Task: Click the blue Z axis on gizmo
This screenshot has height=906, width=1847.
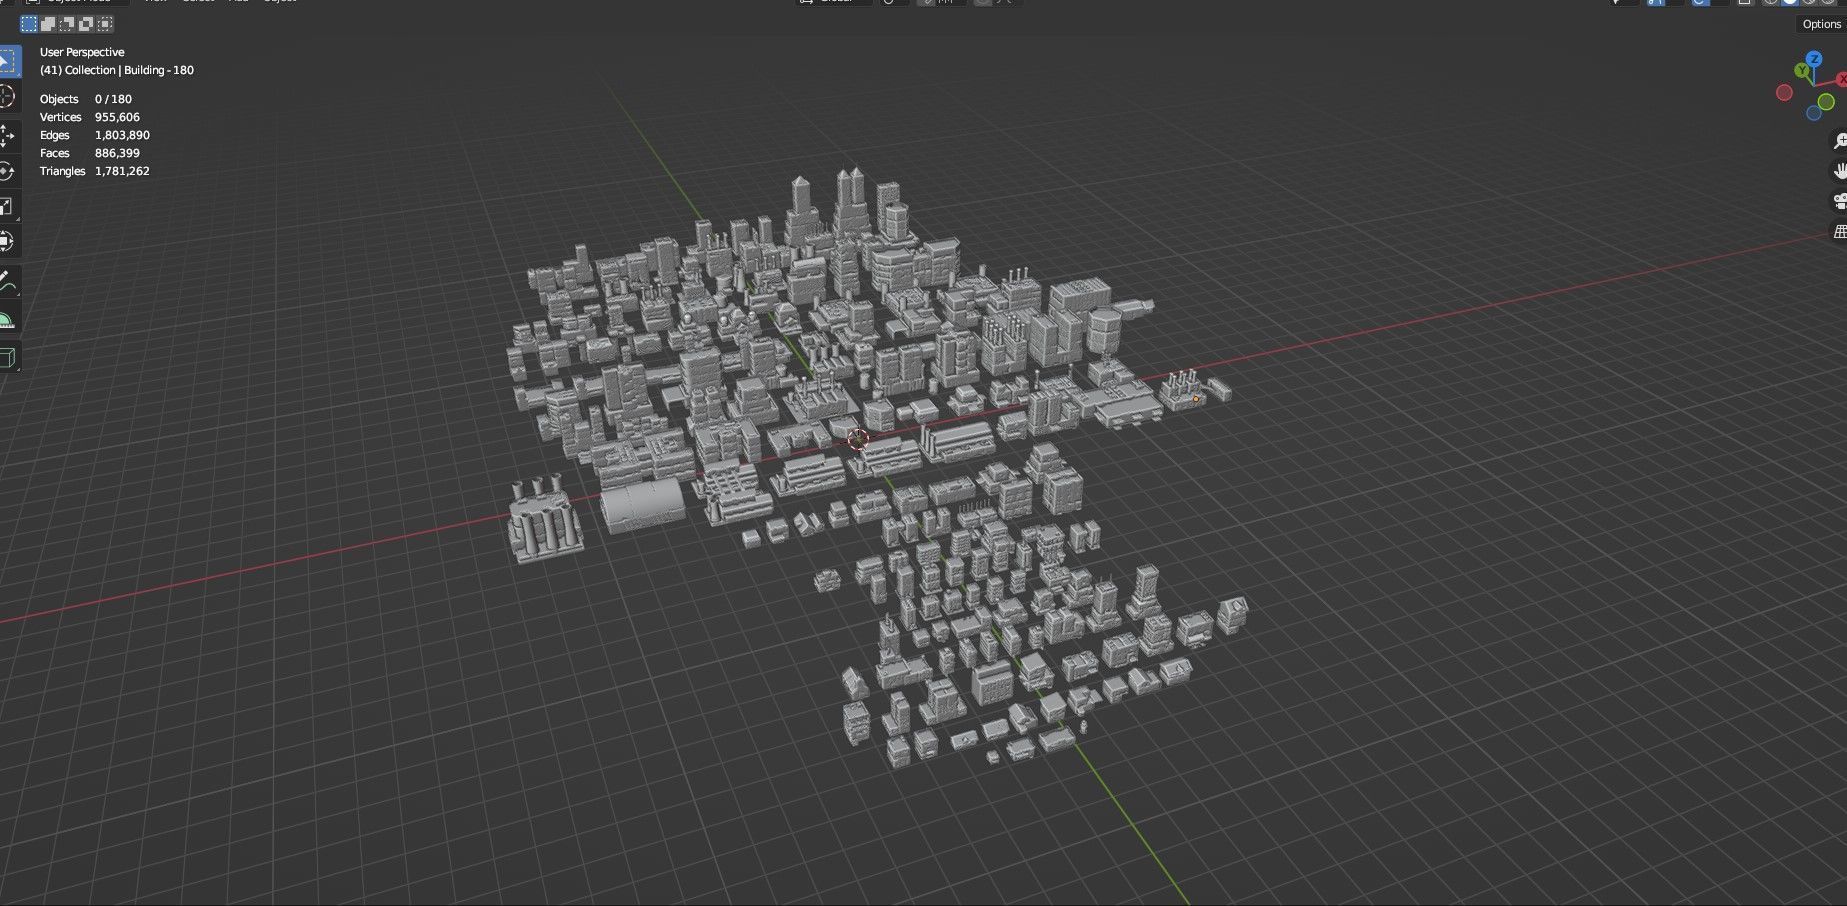Action: pyautogui.click(x=1814, y=59)
